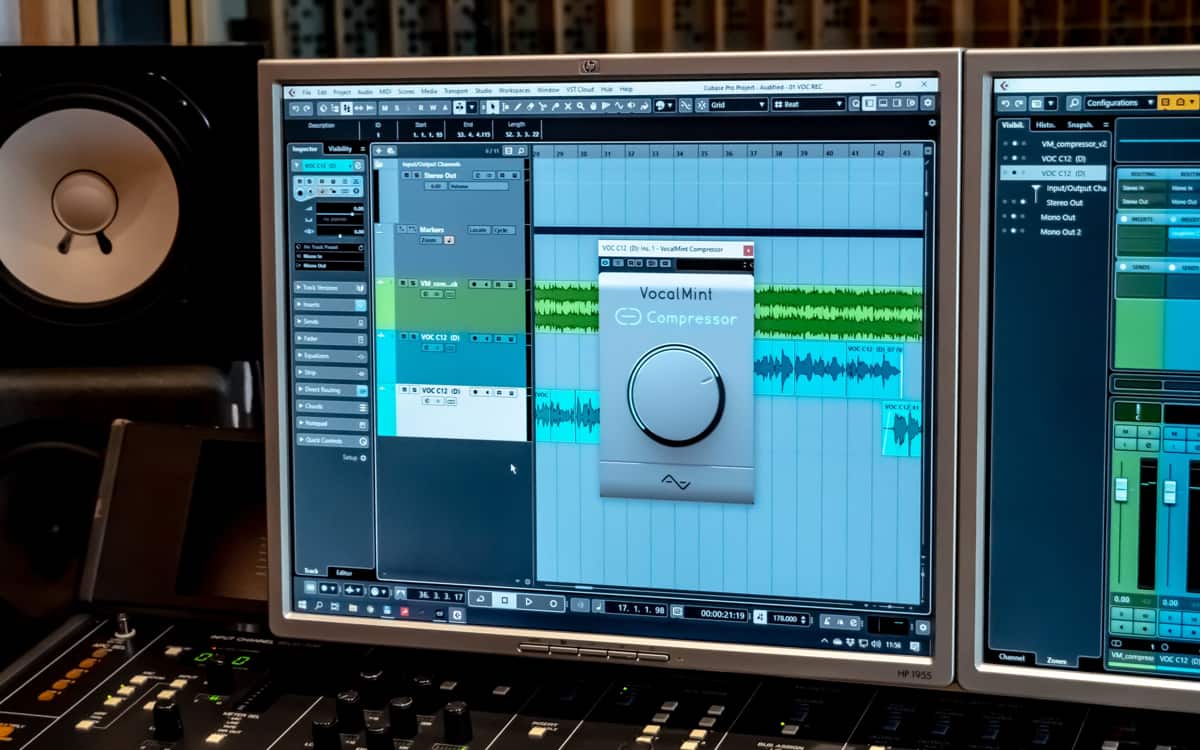Screen dimensions: 1200x750
Task: Select Histo. tab in MixConsole
Action: [x=1045, y=125]
